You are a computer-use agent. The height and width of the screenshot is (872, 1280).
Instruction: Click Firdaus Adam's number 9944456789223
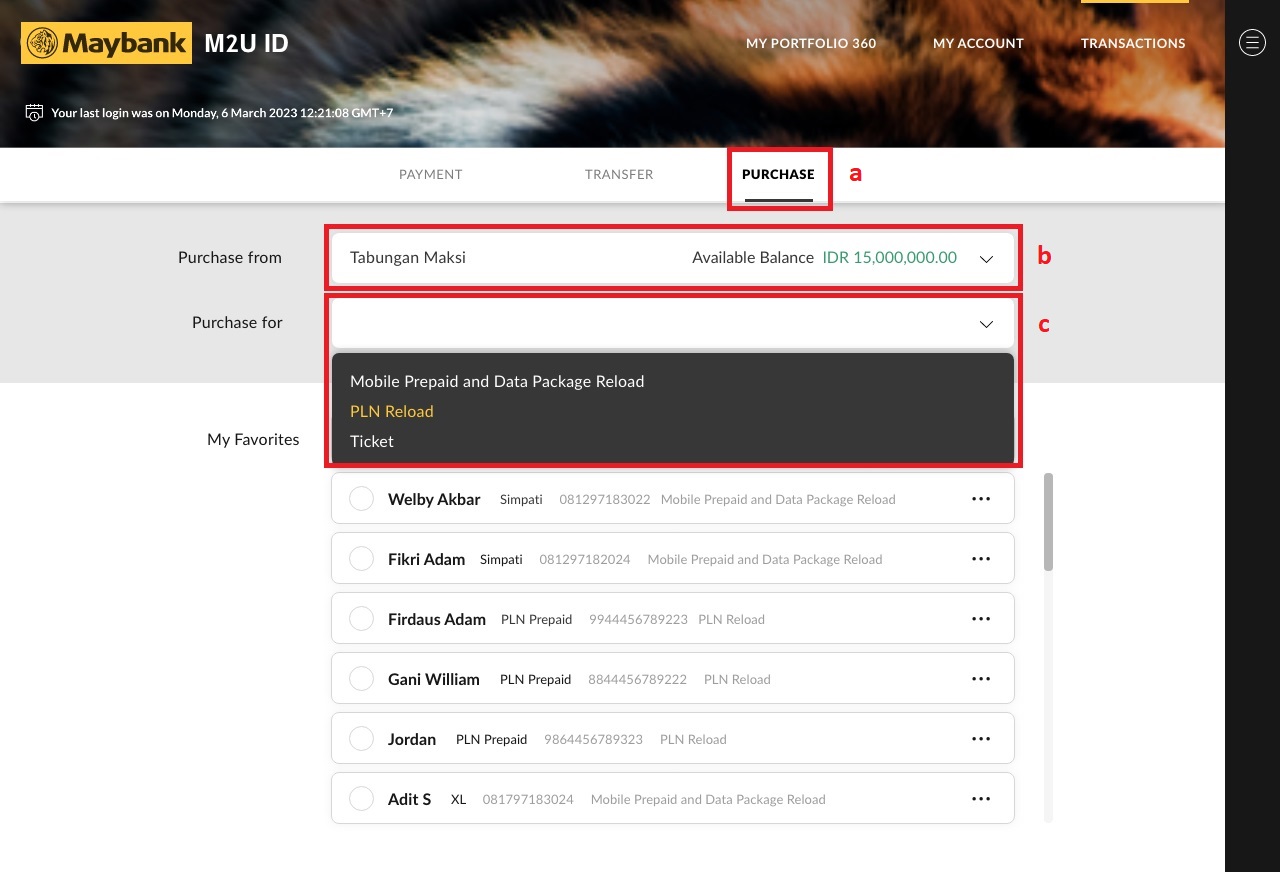coord(638,619)
